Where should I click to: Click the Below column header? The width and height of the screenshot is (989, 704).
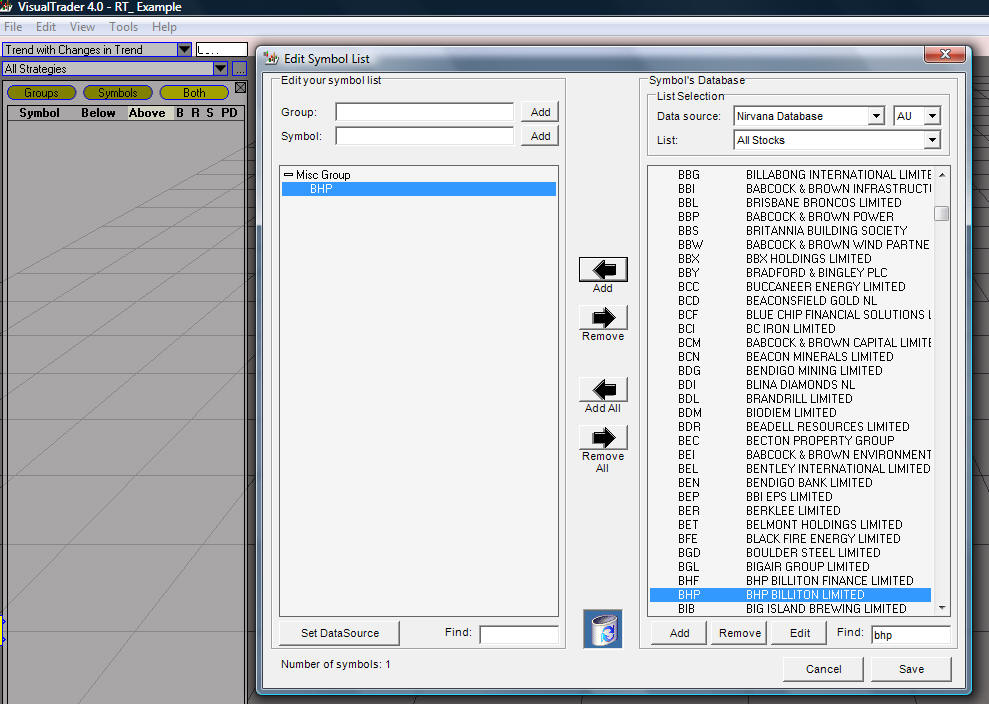(98, 113)
